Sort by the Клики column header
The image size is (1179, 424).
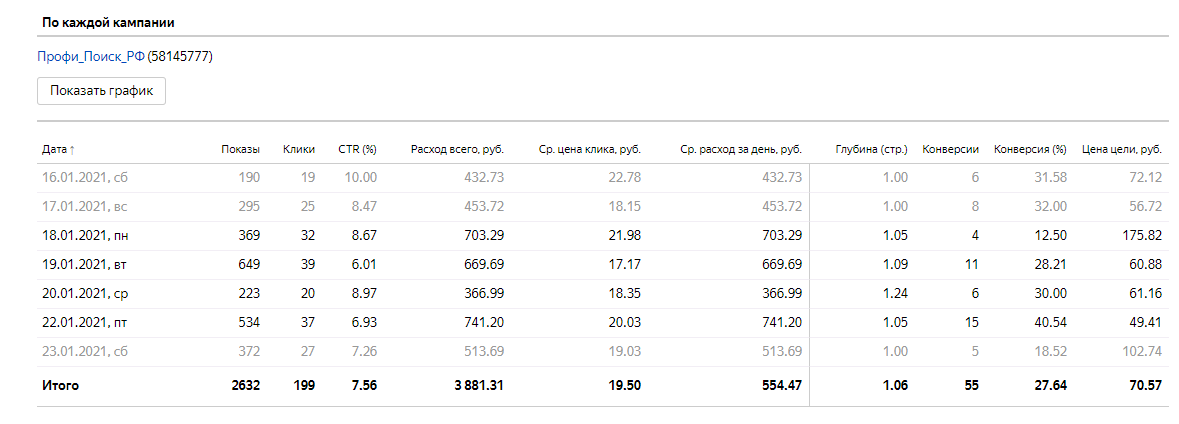299,150
